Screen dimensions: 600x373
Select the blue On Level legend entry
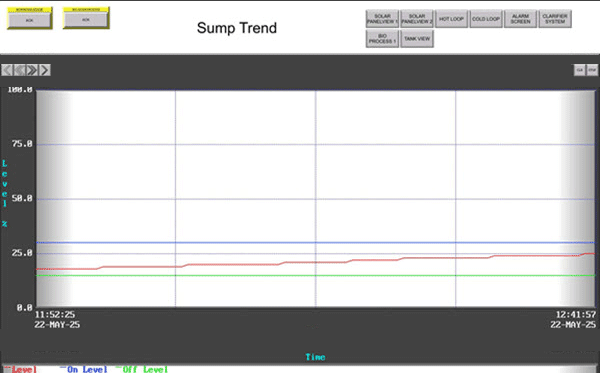84,369
